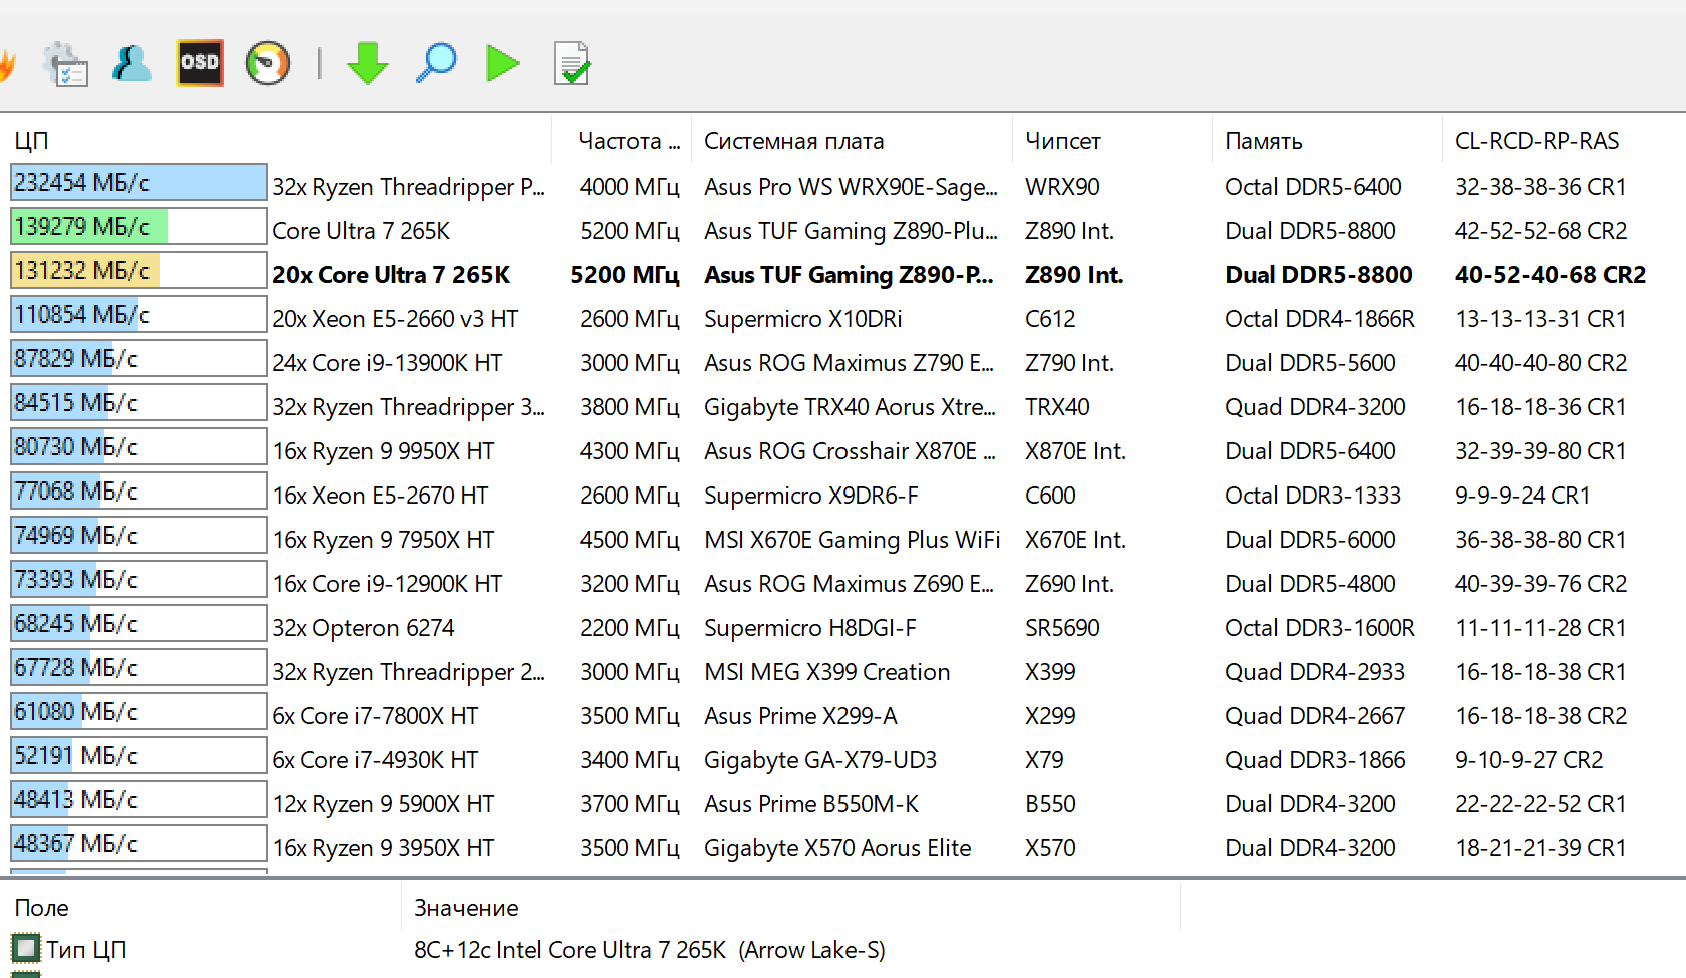Click the '8C+12c Intel Core Ultra 7 265K' value
The image size is (1686, 978).
570,950
